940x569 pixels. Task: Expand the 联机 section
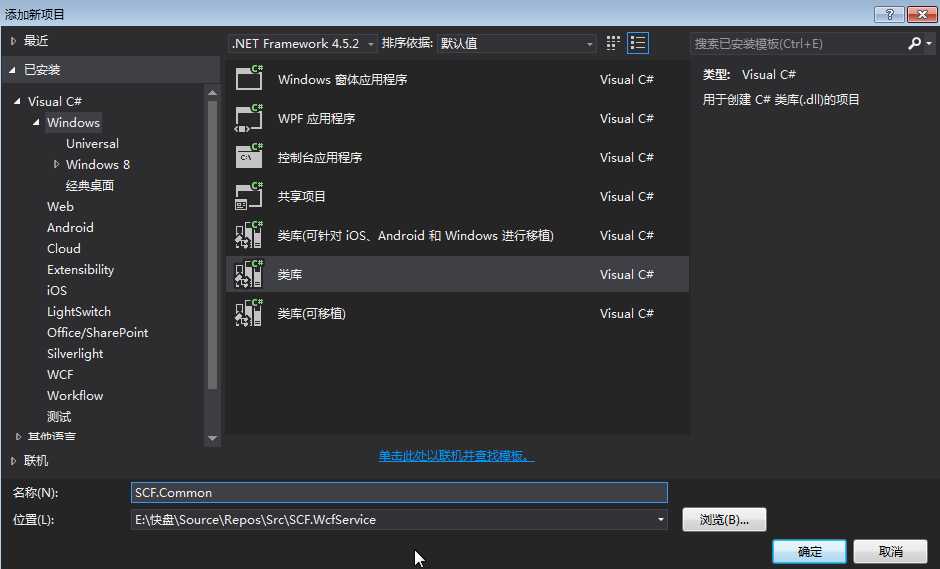click(x=13, y=461)
